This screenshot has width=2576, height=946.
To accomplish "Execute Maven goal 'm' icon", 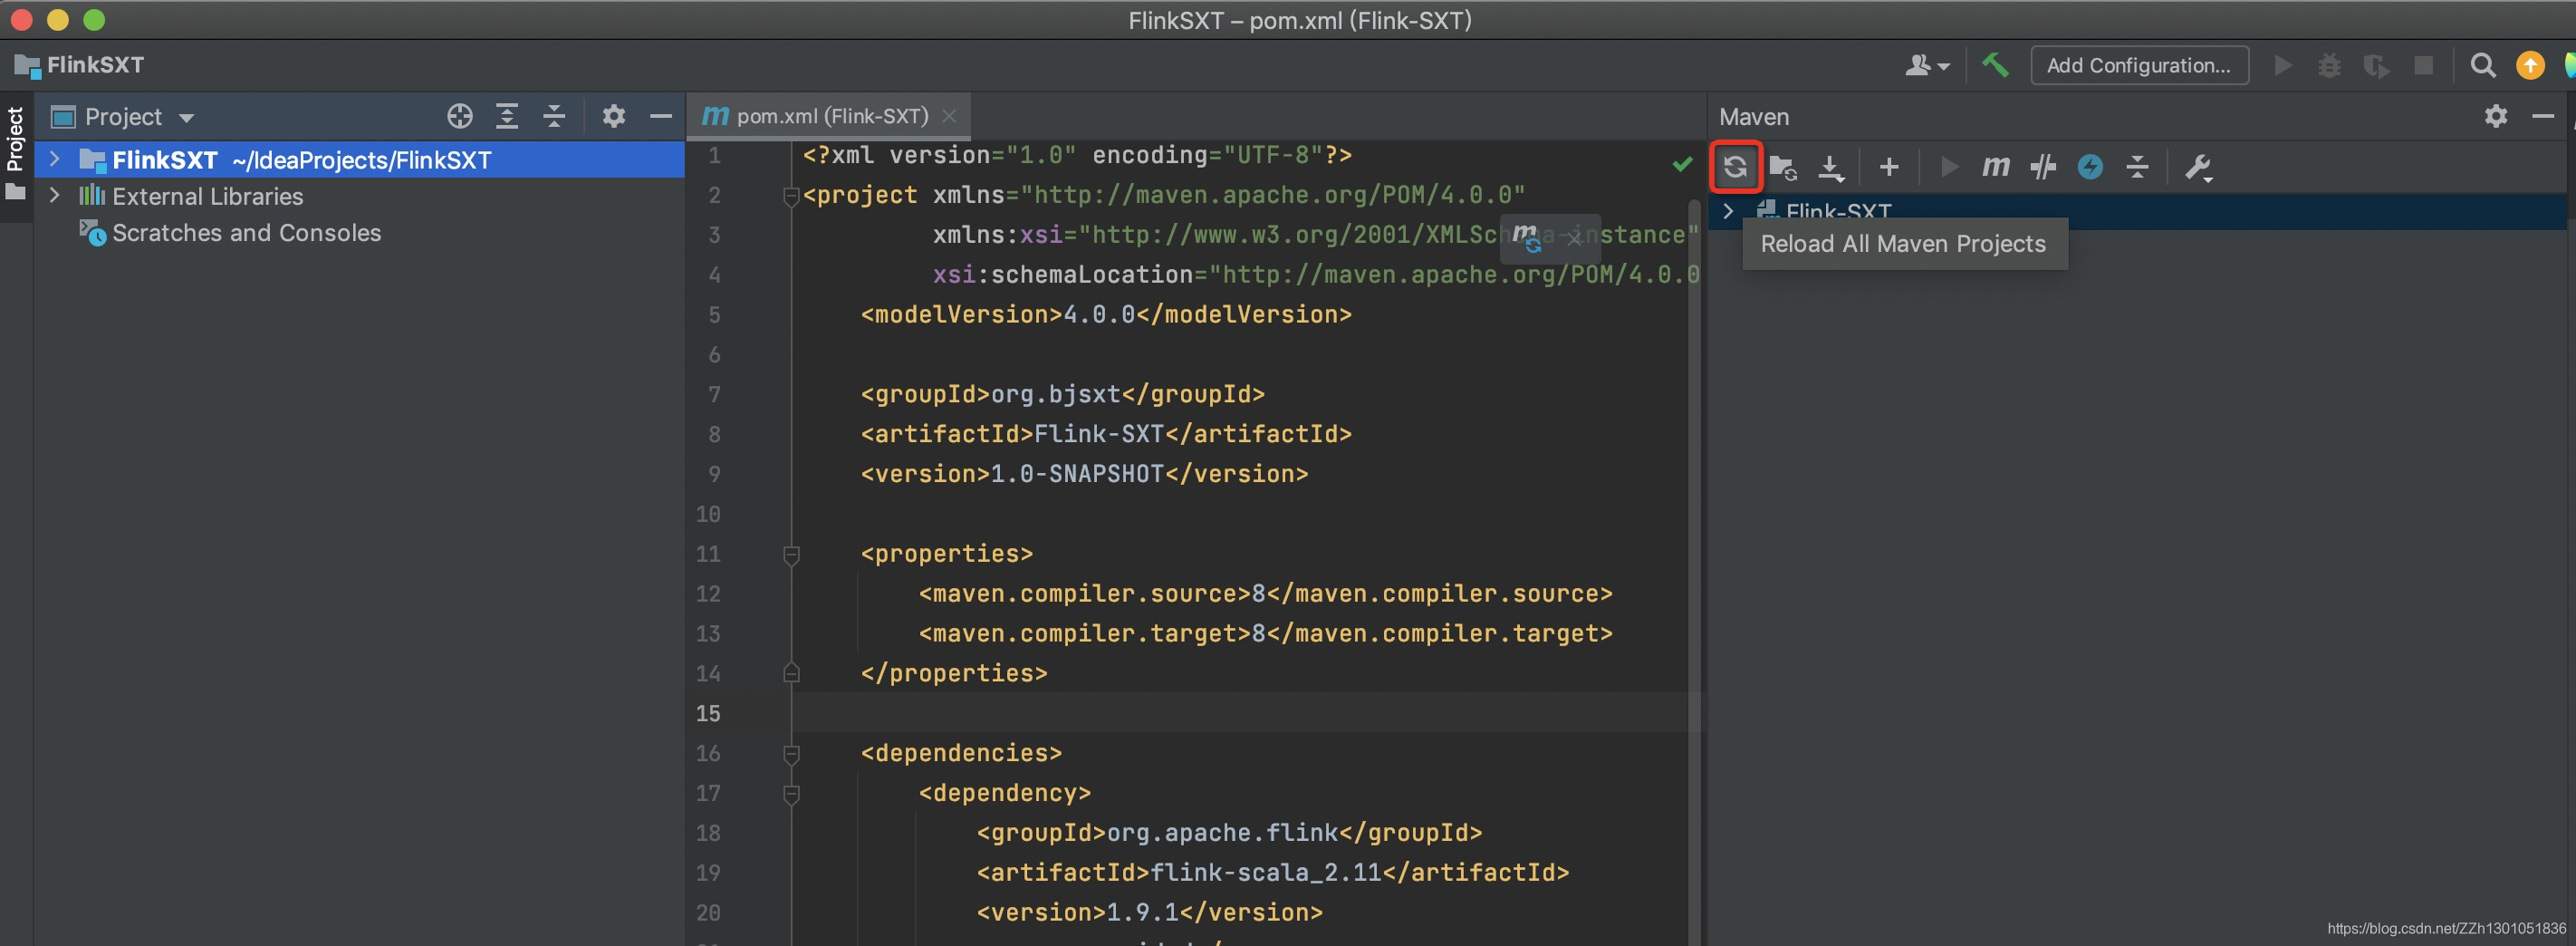I will pyautogui.click(x=1995, y=167).
